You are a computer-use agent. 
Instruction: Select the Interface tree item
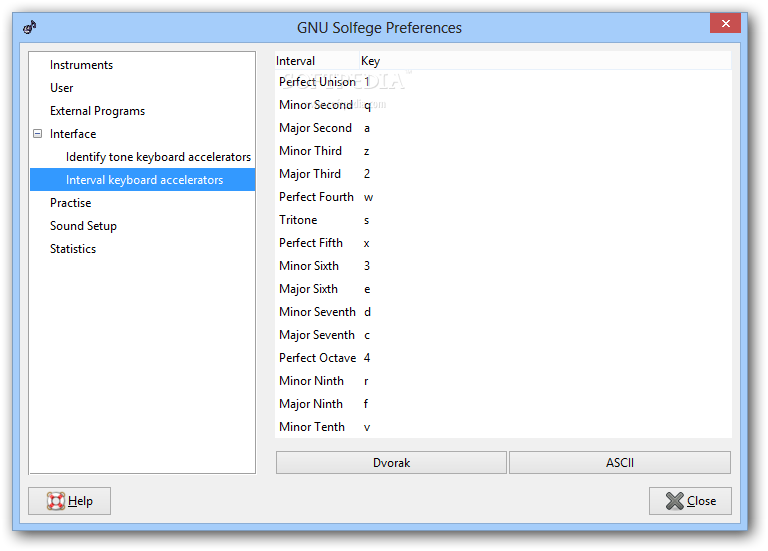tap(73, 134)
